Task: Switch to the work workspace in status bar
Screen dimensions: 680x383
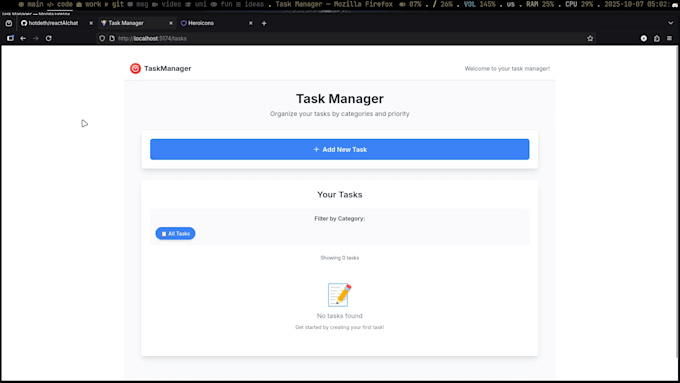Action: pyautogui.click(x=88, y=4)
